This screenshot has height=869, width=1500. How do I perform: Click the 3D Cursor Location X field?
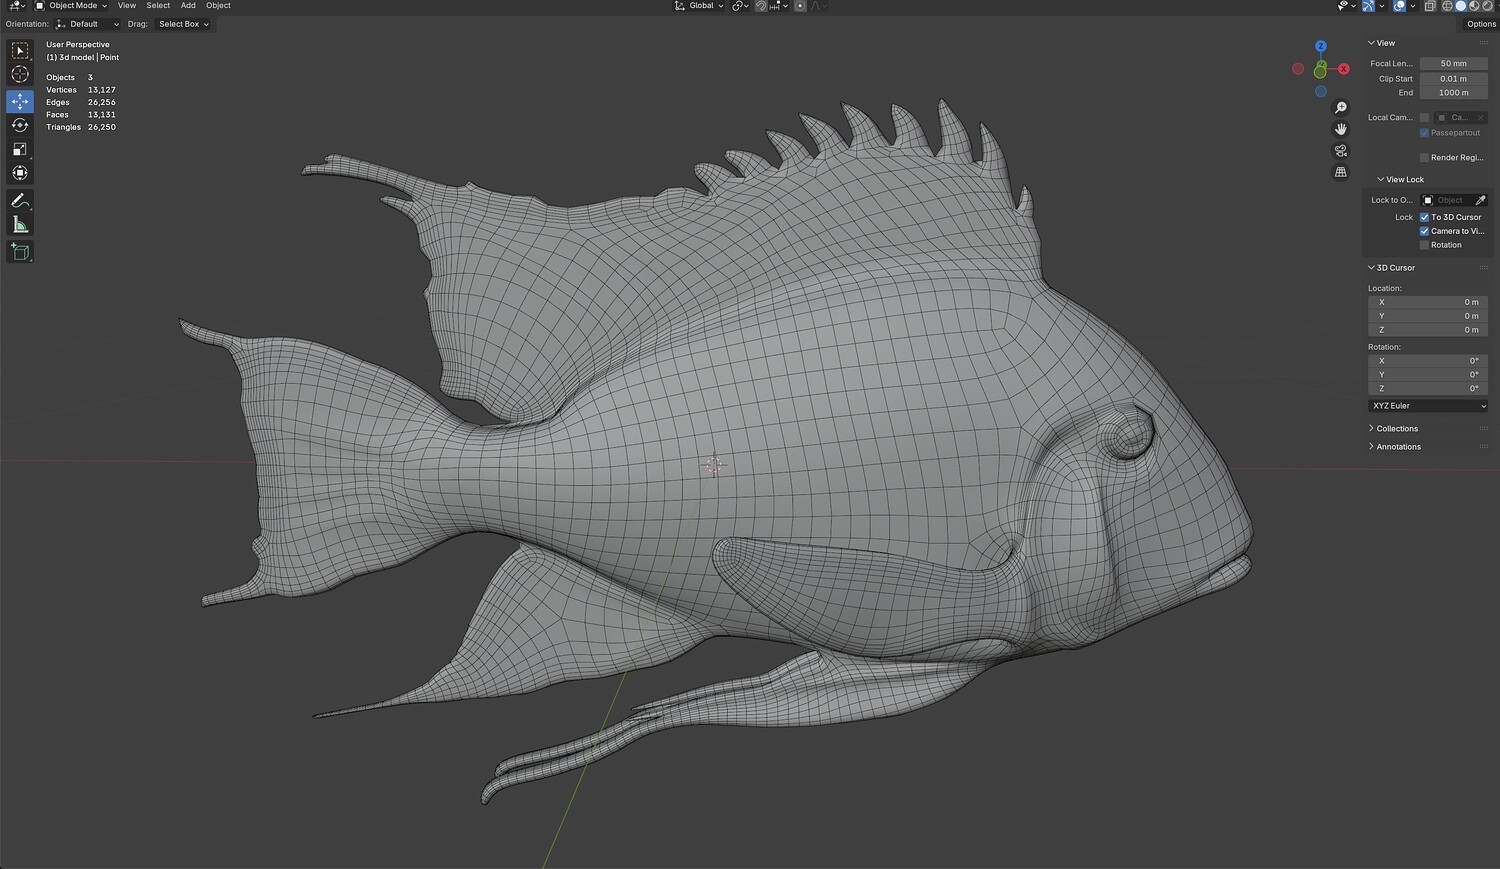click(x=1427, y=302)
